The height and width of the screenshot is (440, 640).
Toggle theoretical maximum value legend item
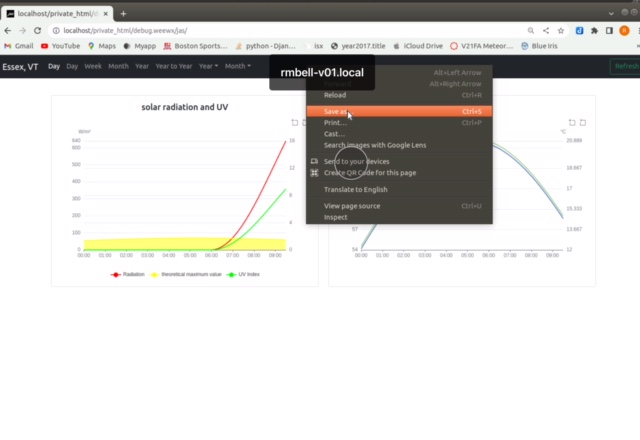[x=186, y=273]
